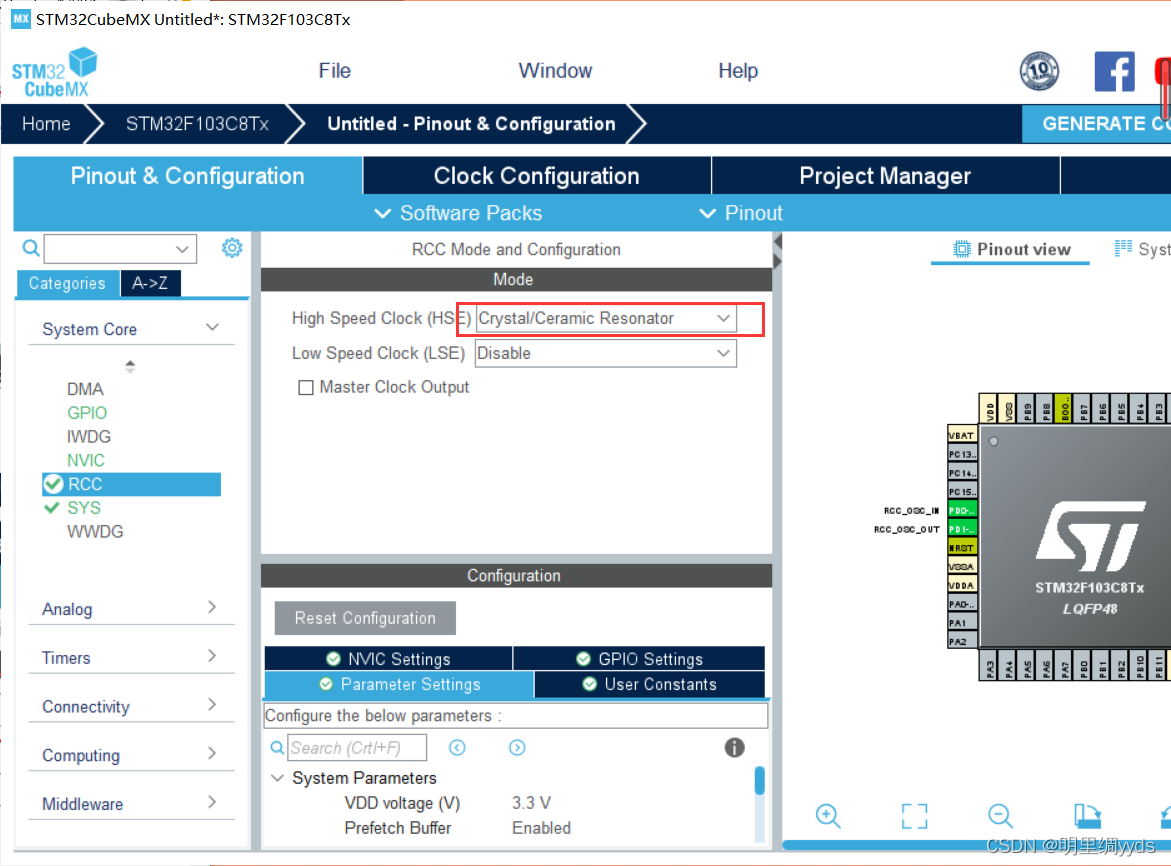Click the fit-to-screen frame icon

[x=914, y=816]
